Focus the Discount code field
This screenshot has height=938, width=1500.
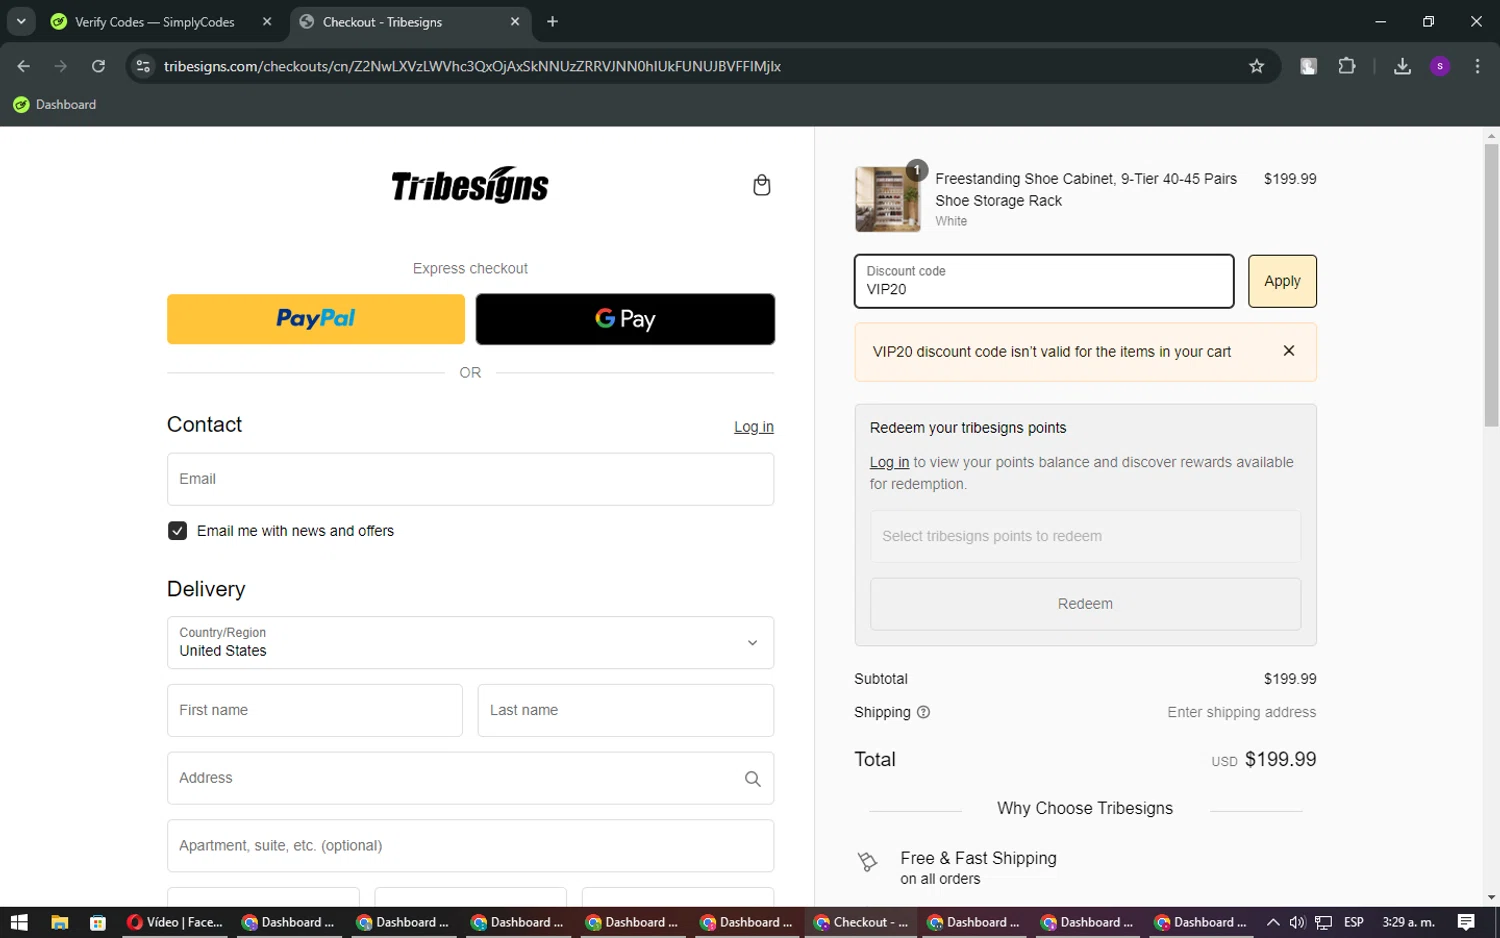(1044, 281)
